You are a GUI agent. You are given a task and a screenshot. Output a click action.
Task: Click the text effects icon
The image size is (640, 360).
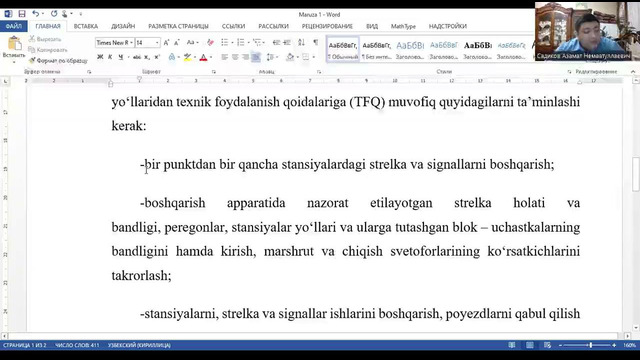click(x=172, y=57)
